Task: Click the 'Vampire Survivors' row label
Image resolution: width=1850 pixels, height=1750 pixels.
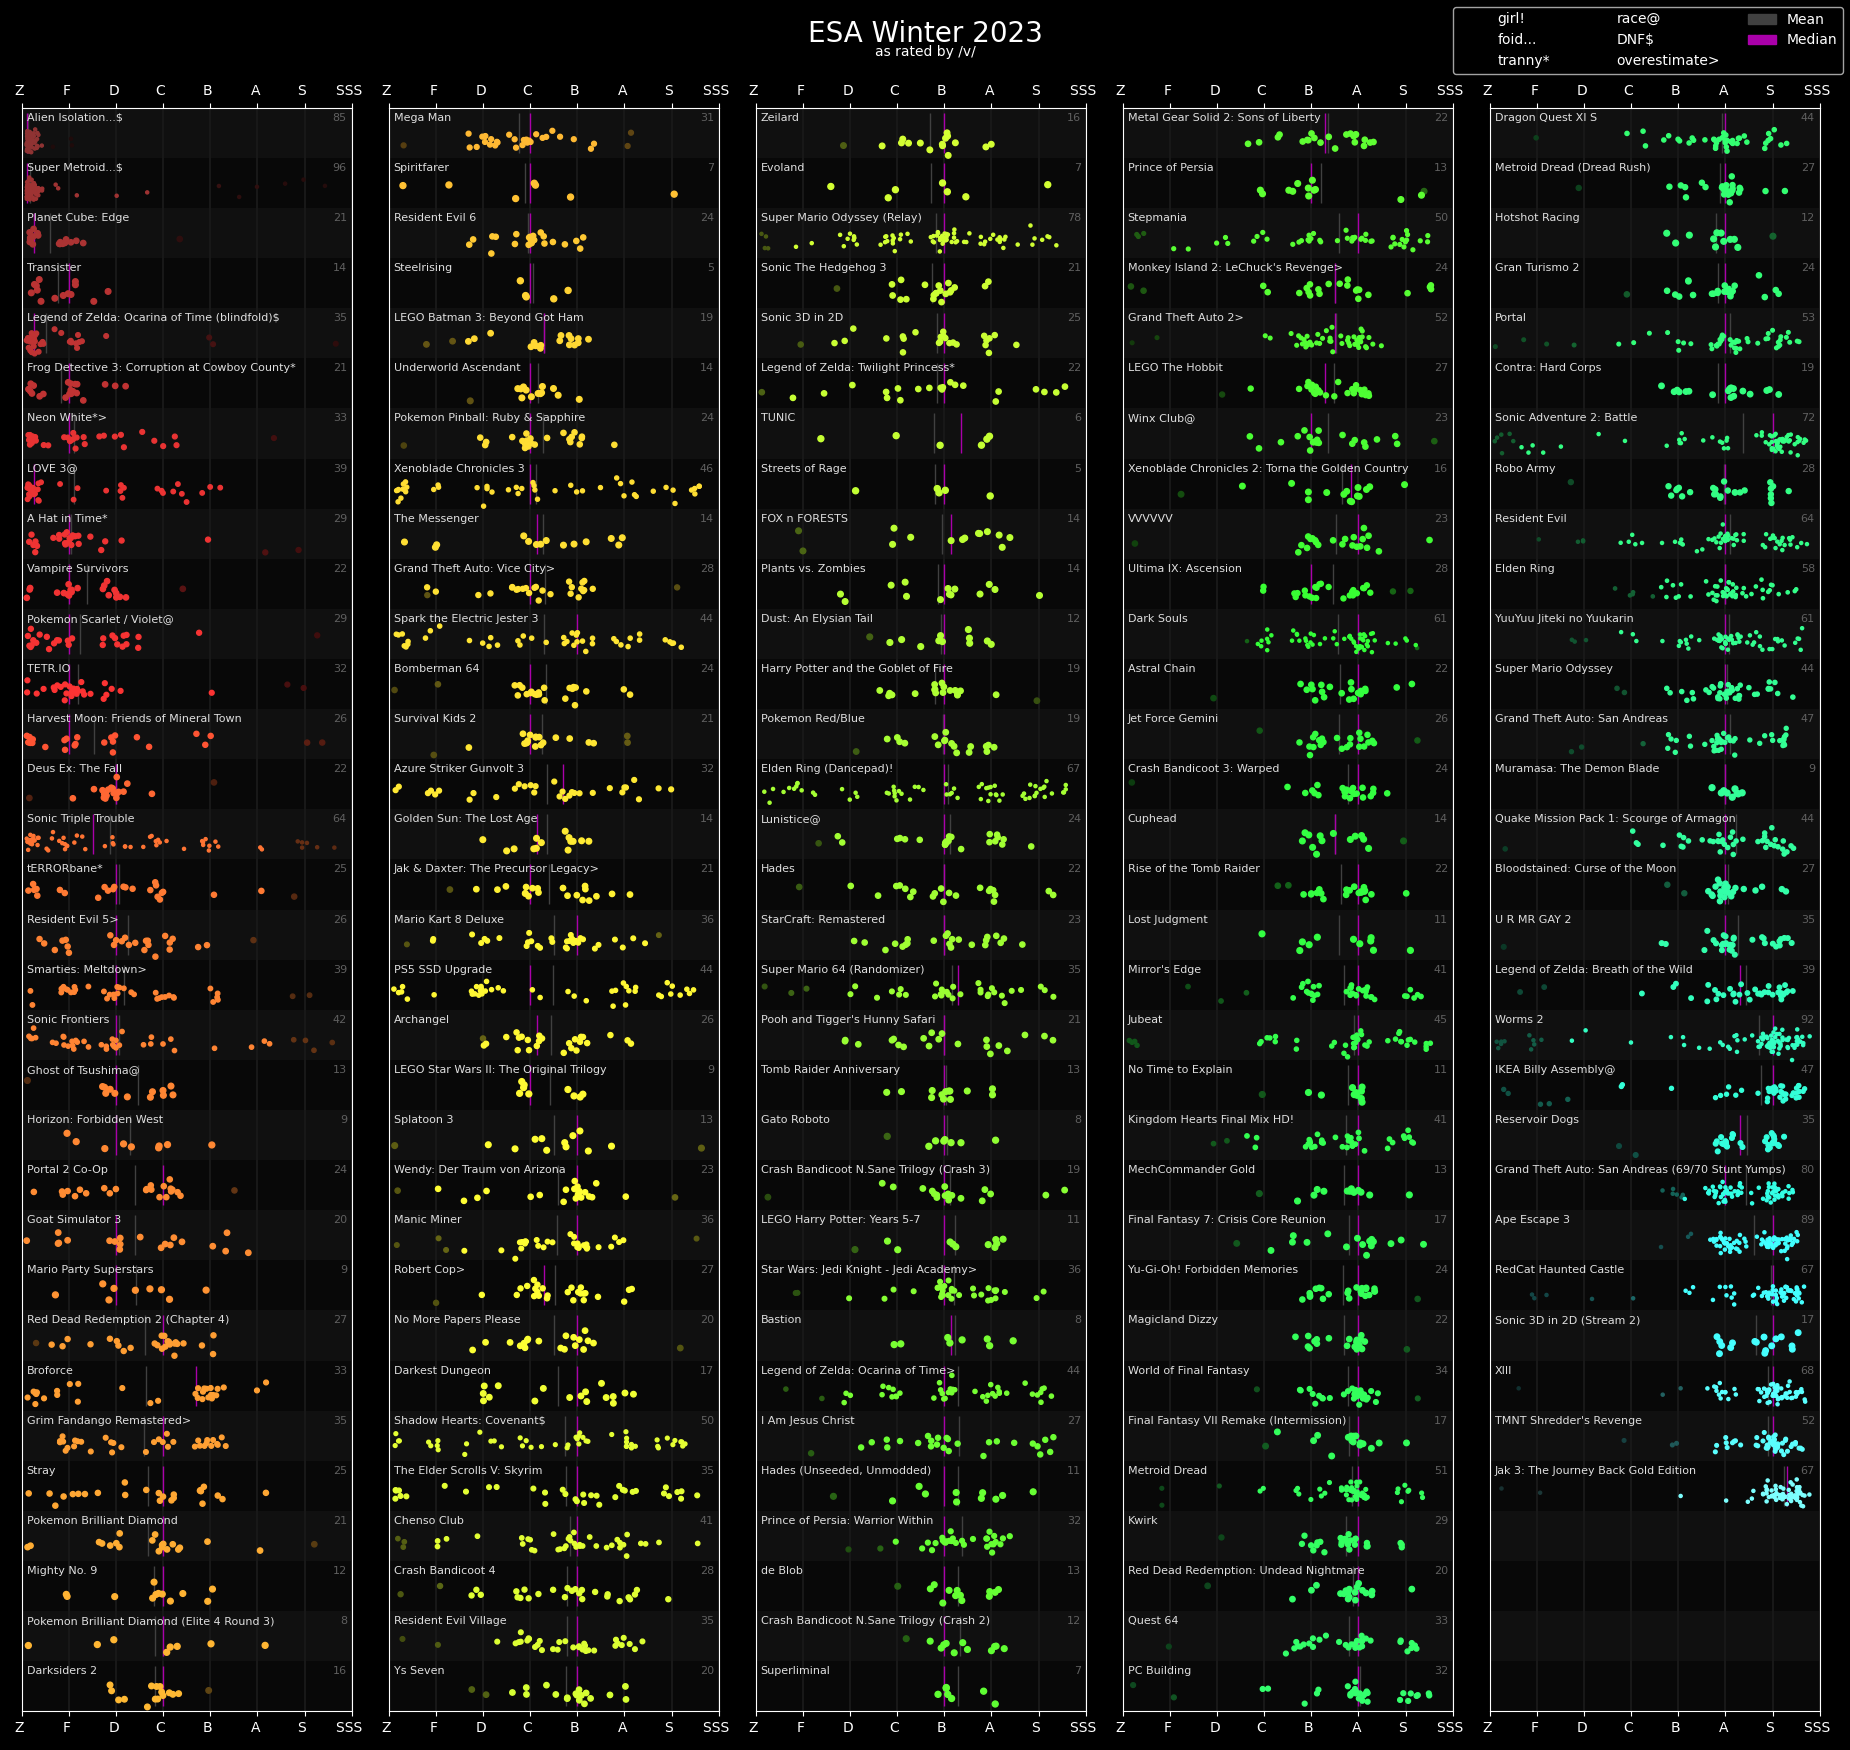Action: 78,569
